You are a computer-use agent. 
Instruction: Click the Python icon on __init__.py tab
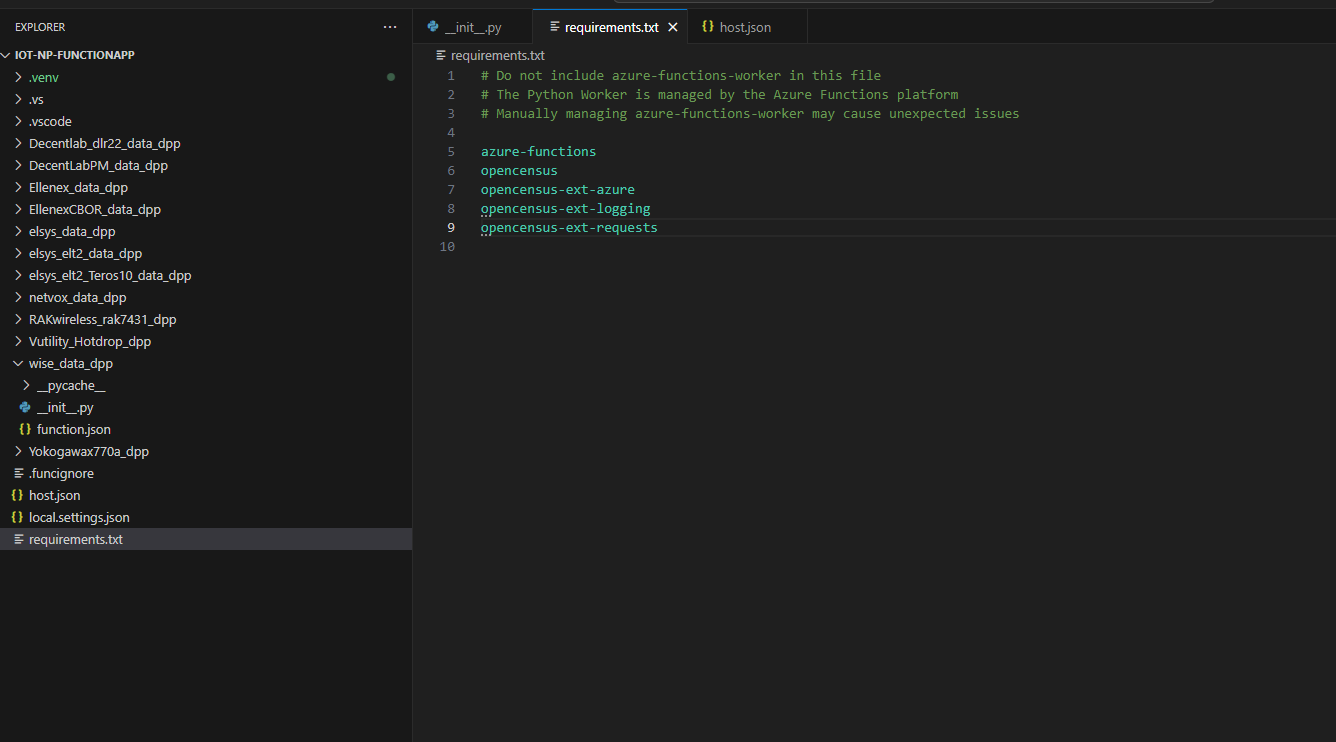(x=433, y=27)
